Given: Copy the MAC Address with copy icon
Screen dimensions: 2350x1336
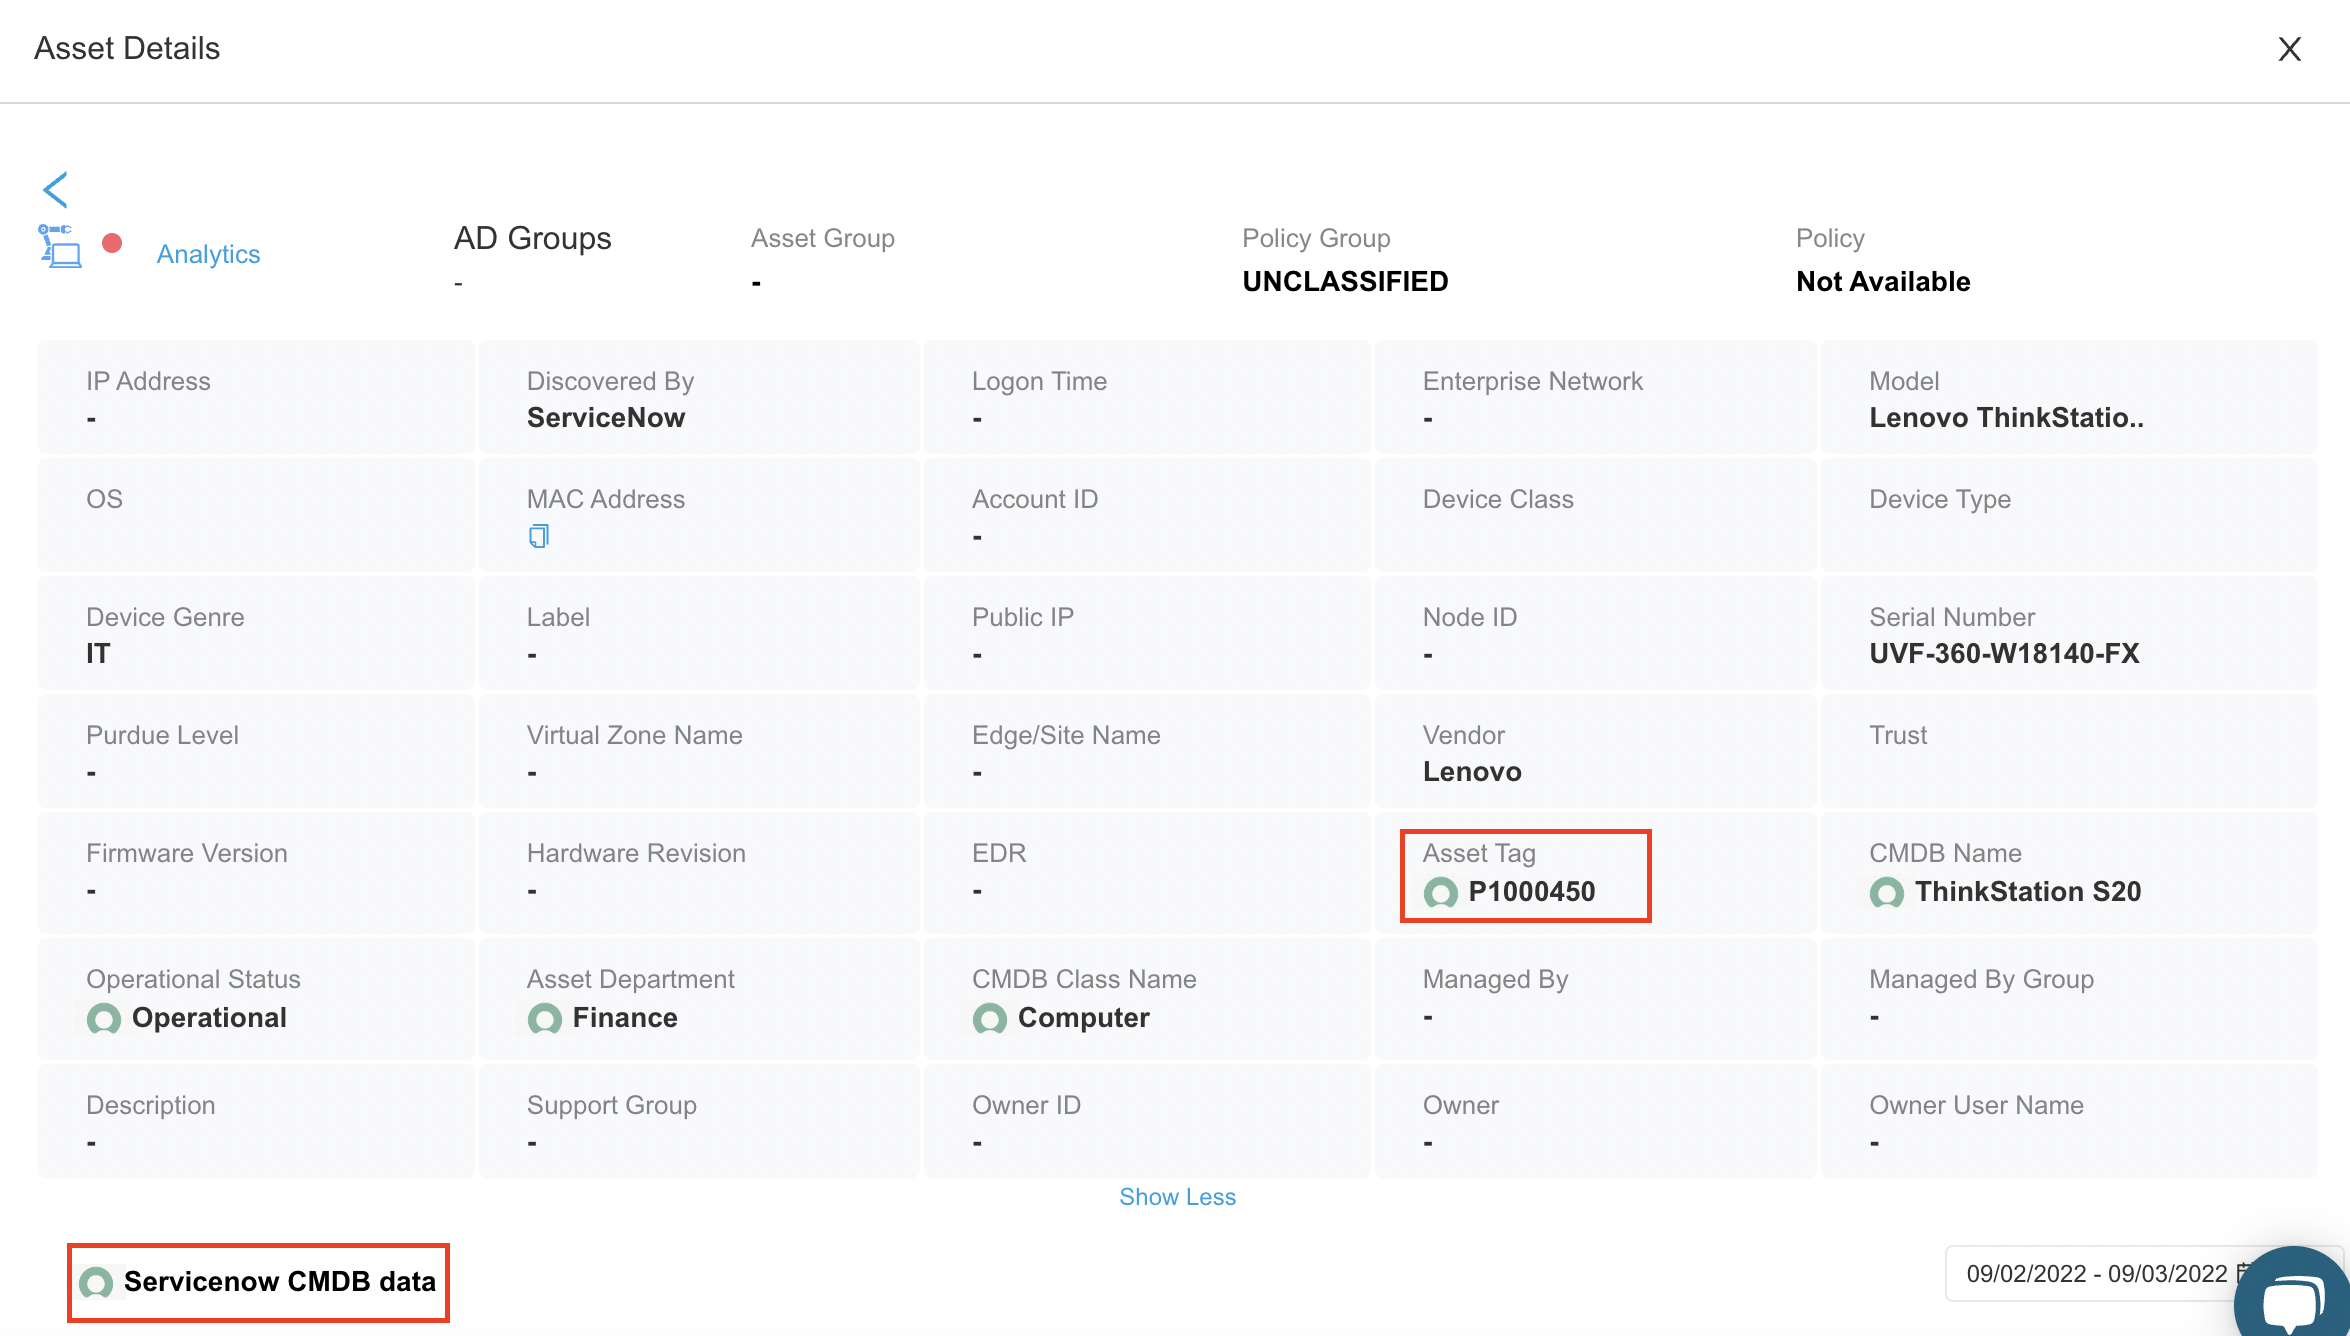Looking at the screenshot, I should coord(539,536).
